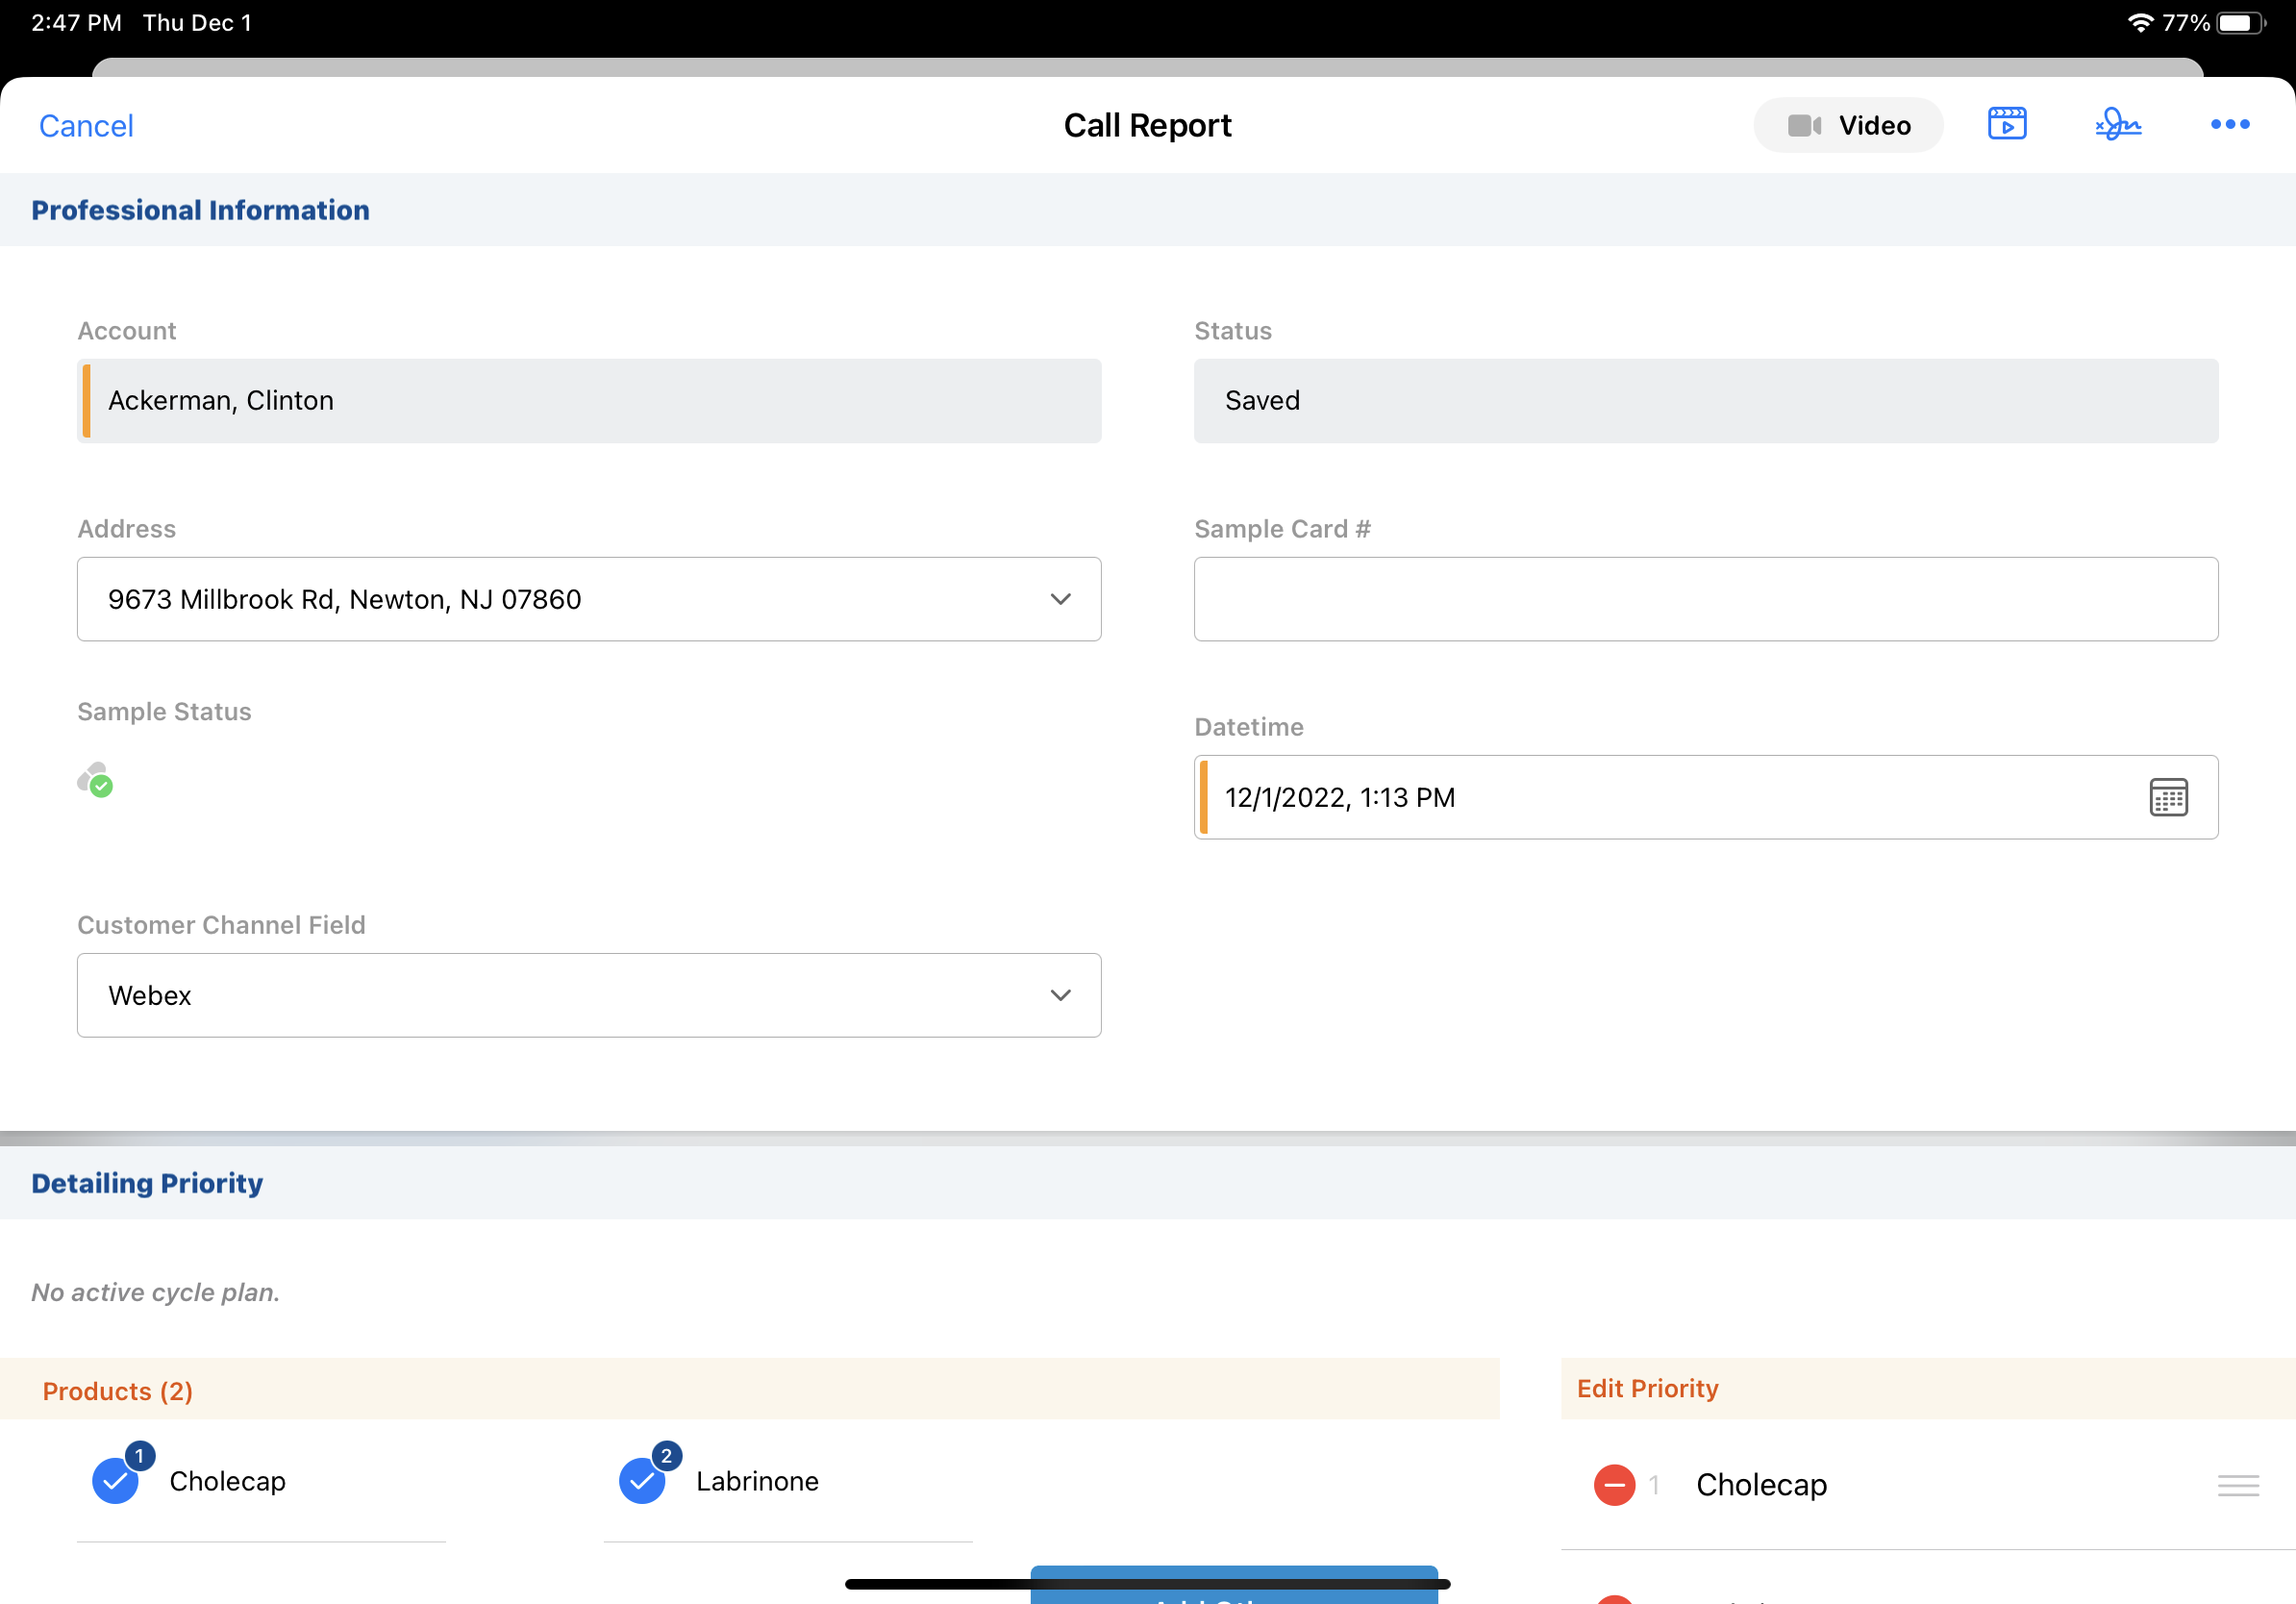Screen dimensions: 2296x1604
Task: Tap the Sample Status pill indicator icon
Action: click(x=95, y=780)
